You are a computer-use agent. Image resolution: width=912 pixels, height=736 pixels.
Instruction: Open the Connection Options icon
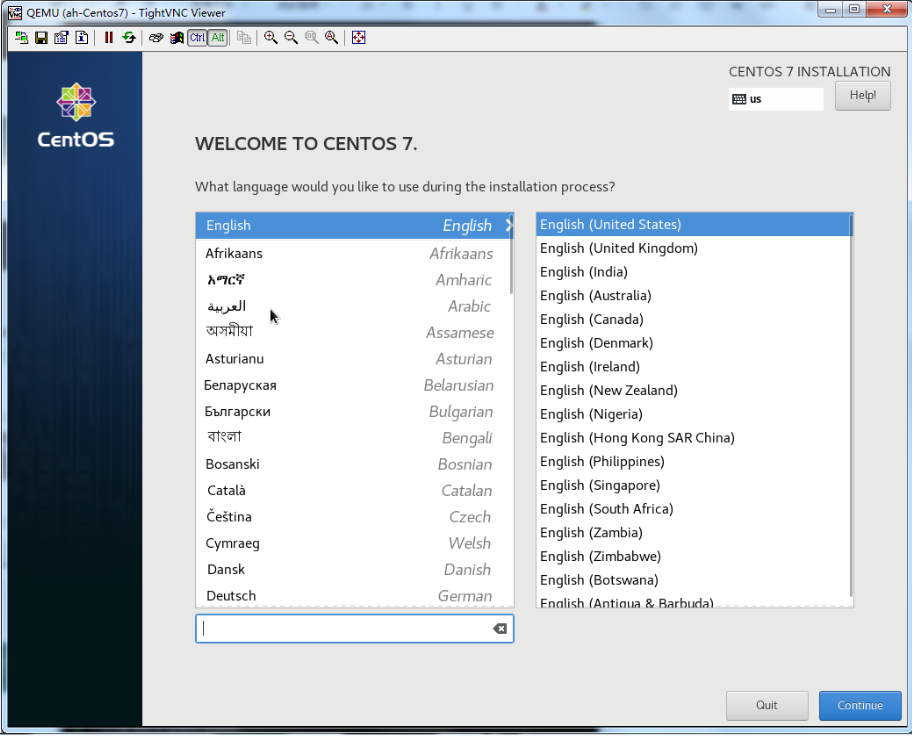pos(61,38)
